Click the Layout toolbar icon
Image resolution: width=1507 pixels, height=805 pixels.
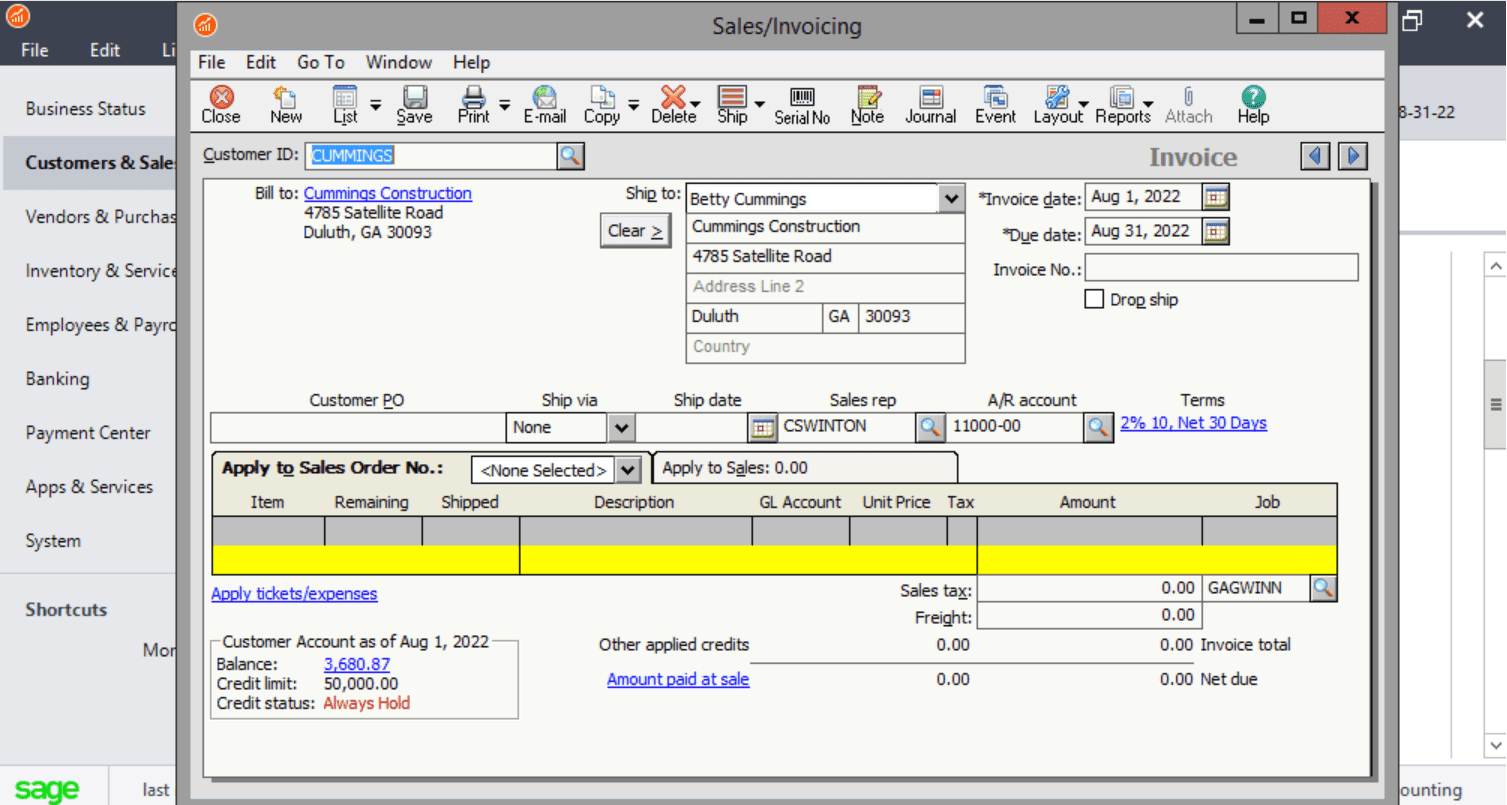click(1057, 105)
